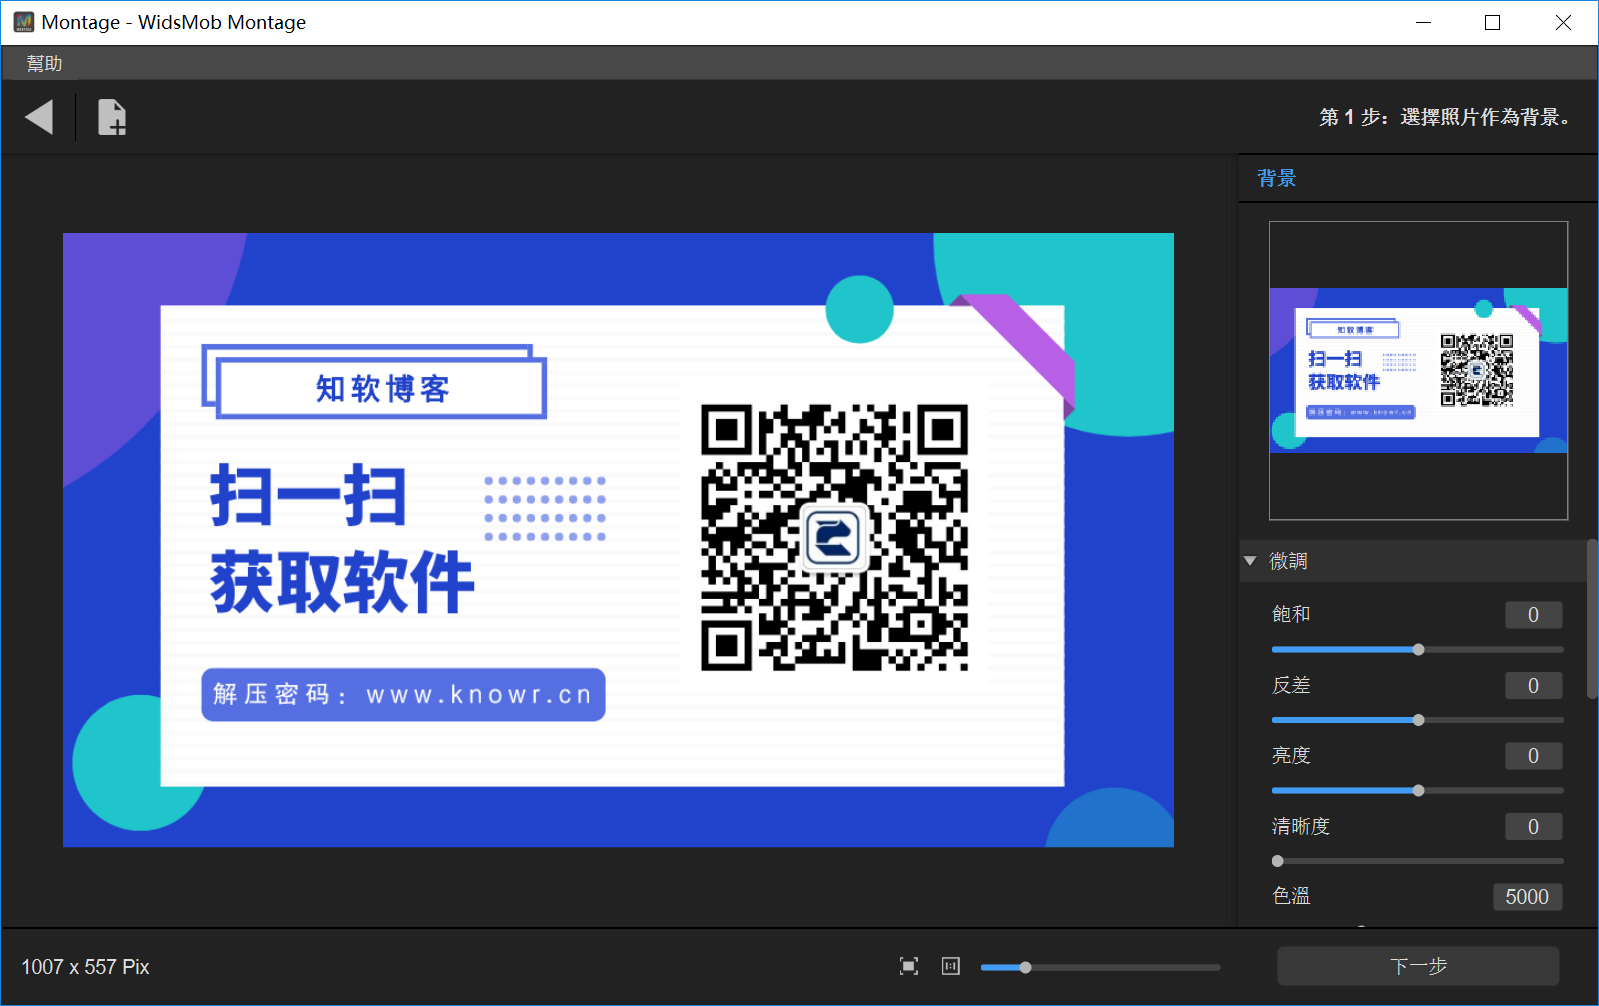This screenshot has width=1599, height=1006.
Task: Click the background thumbnail preview
Action: [x=1418, y=371]
